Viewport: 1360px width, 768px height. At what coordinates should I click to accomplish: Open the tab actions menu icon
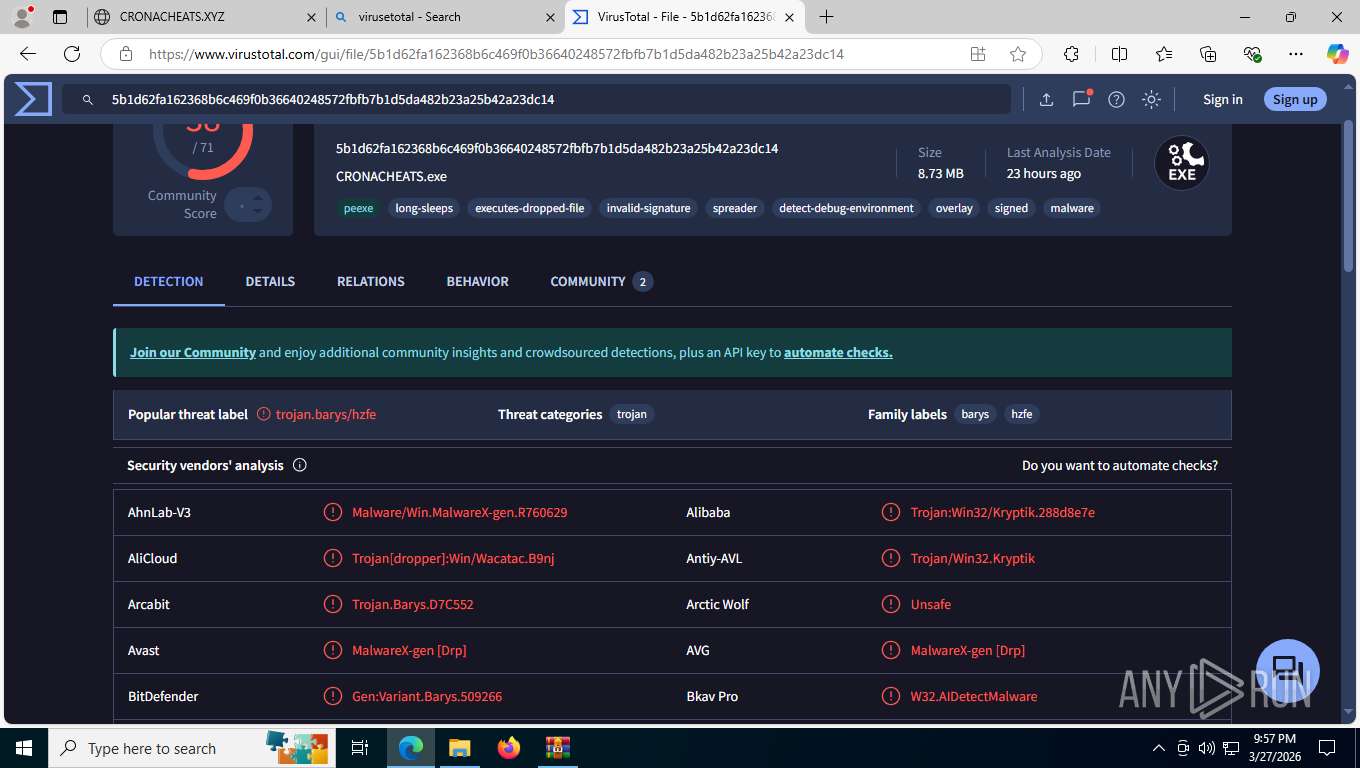(60, 17)
